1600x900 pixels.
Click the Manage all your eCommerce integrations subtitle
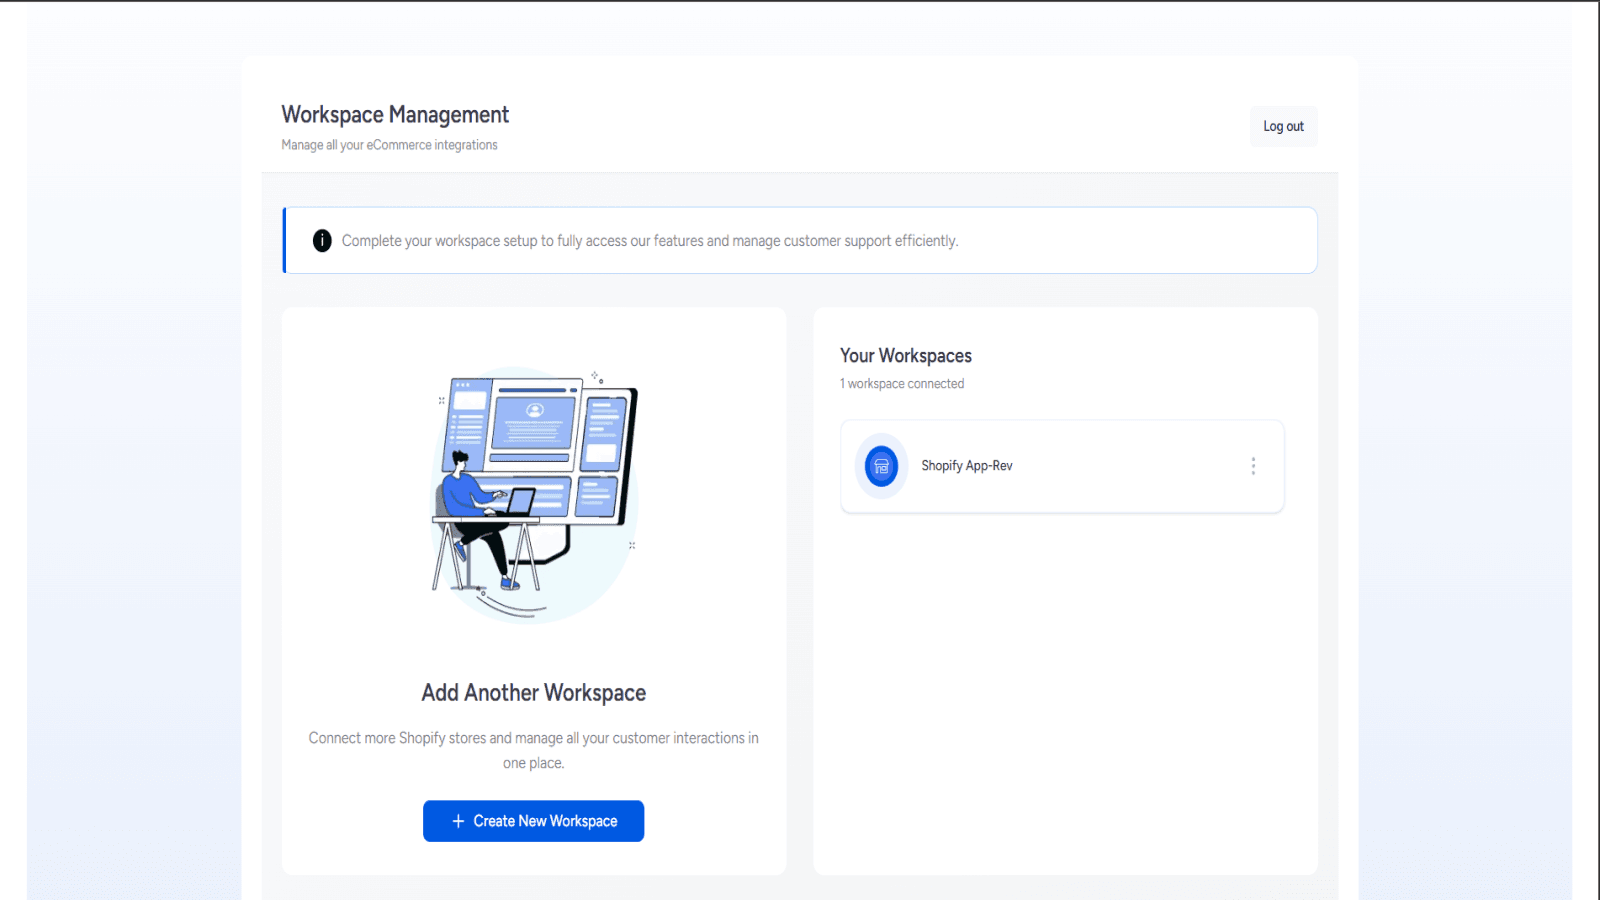coord(388,144)
